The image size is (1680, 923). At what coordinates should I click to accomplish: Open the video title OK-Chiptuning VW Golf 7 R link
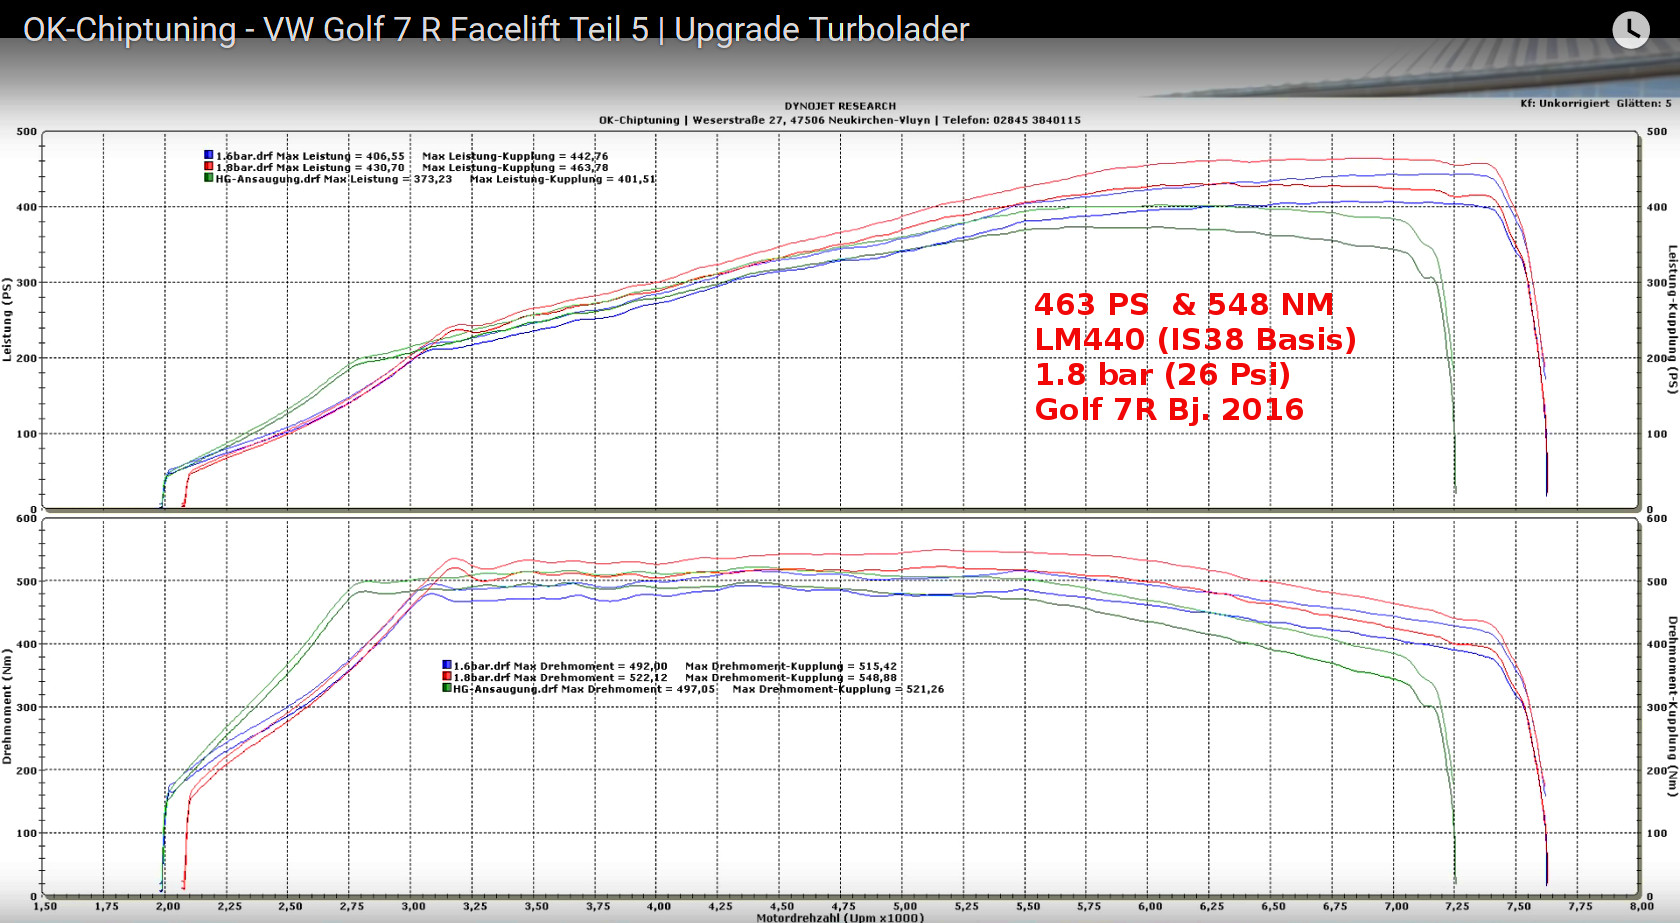click(x=496, y=30)
